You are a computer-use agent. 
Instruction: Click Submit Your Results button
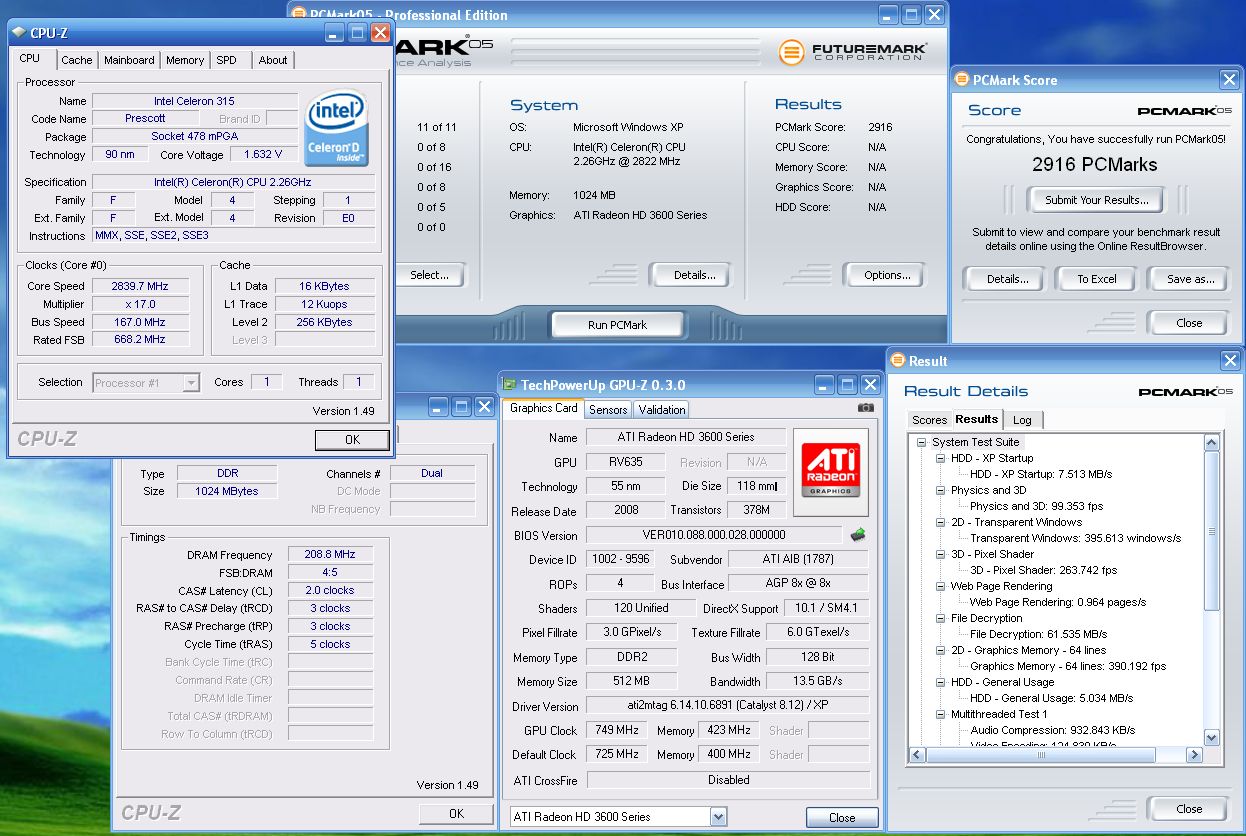coord(1097,200)
